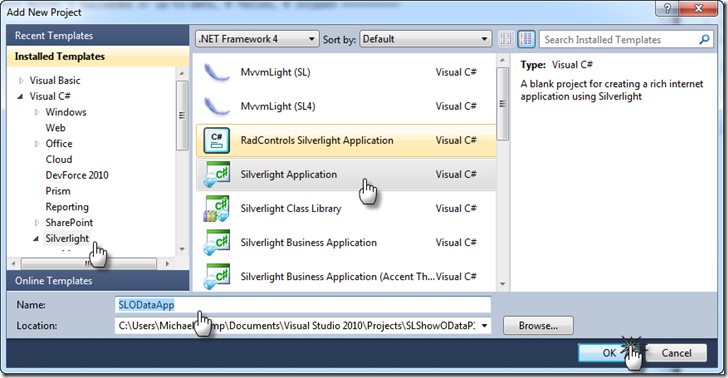
Task: Click the Cancel button
Action: [x=676, y=353]
